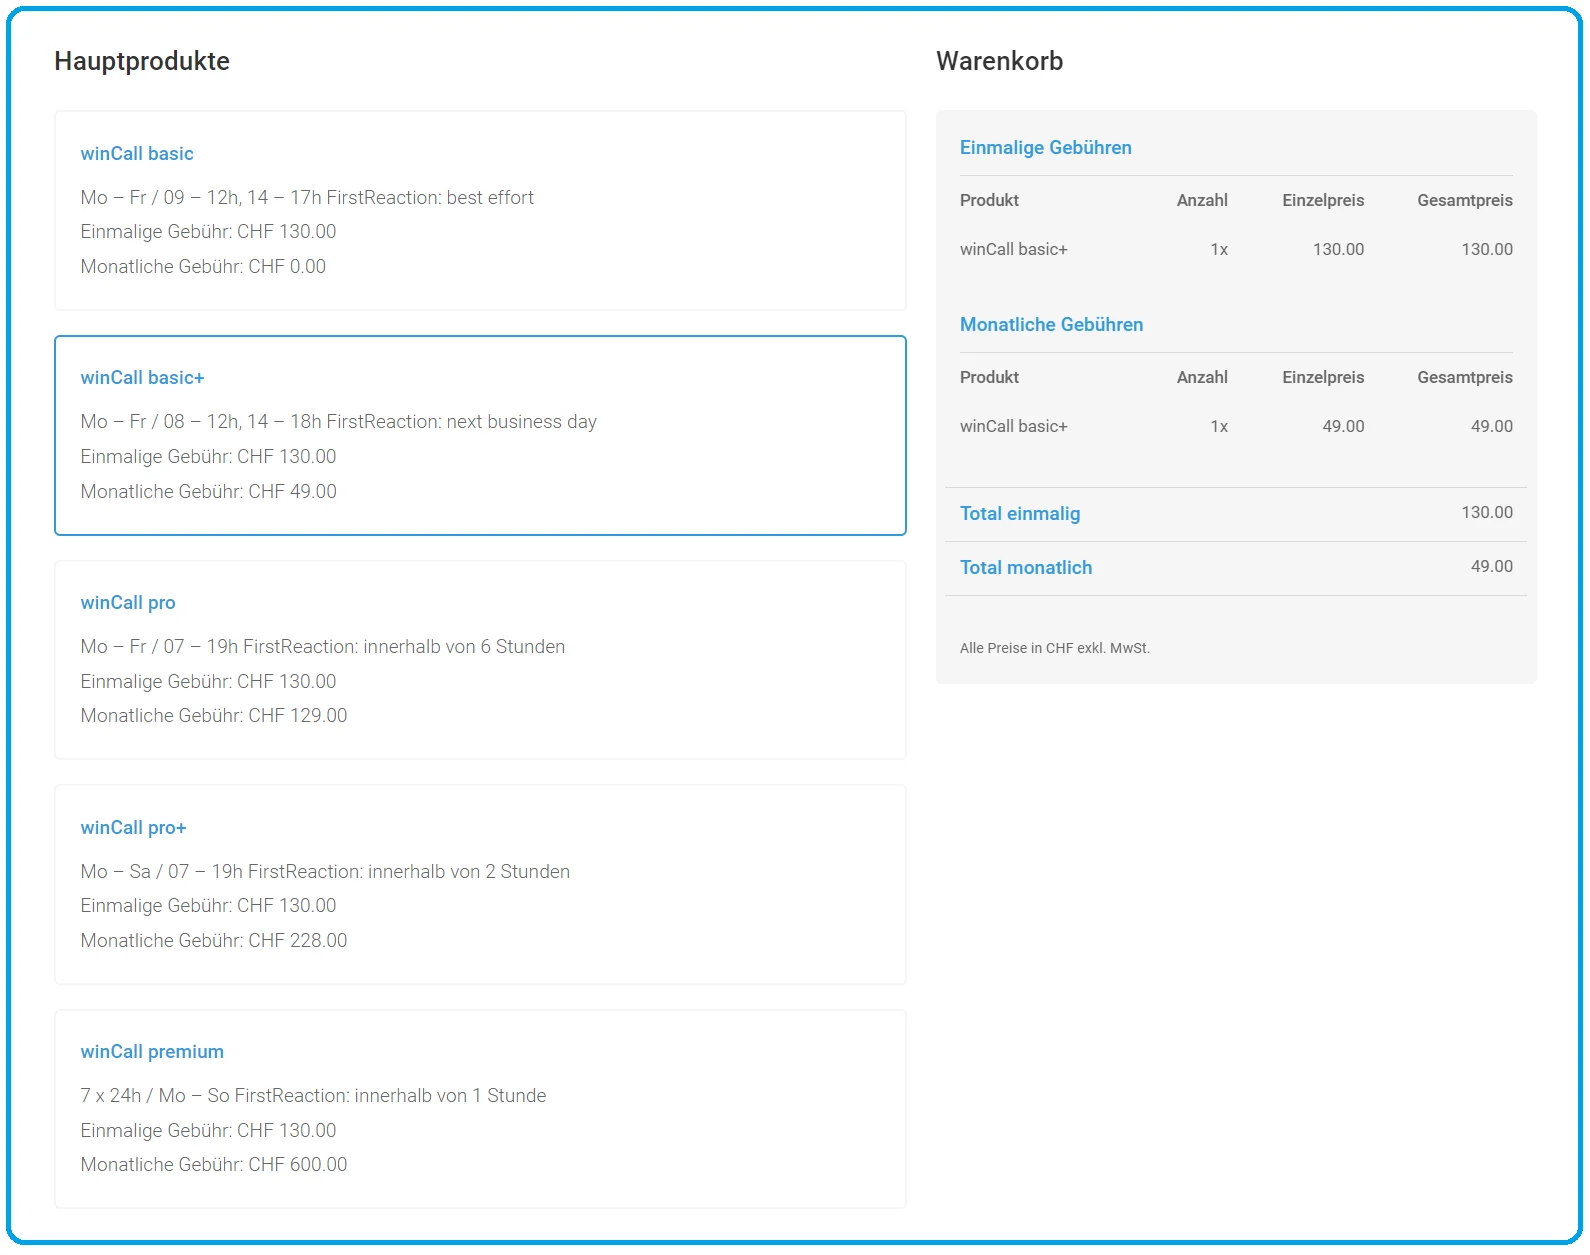This screenshot has height=1255, width=1590.
Task: Click 'Anzahl' column header under Monatliche Gebühren
Action: (x=1202, y=378)
